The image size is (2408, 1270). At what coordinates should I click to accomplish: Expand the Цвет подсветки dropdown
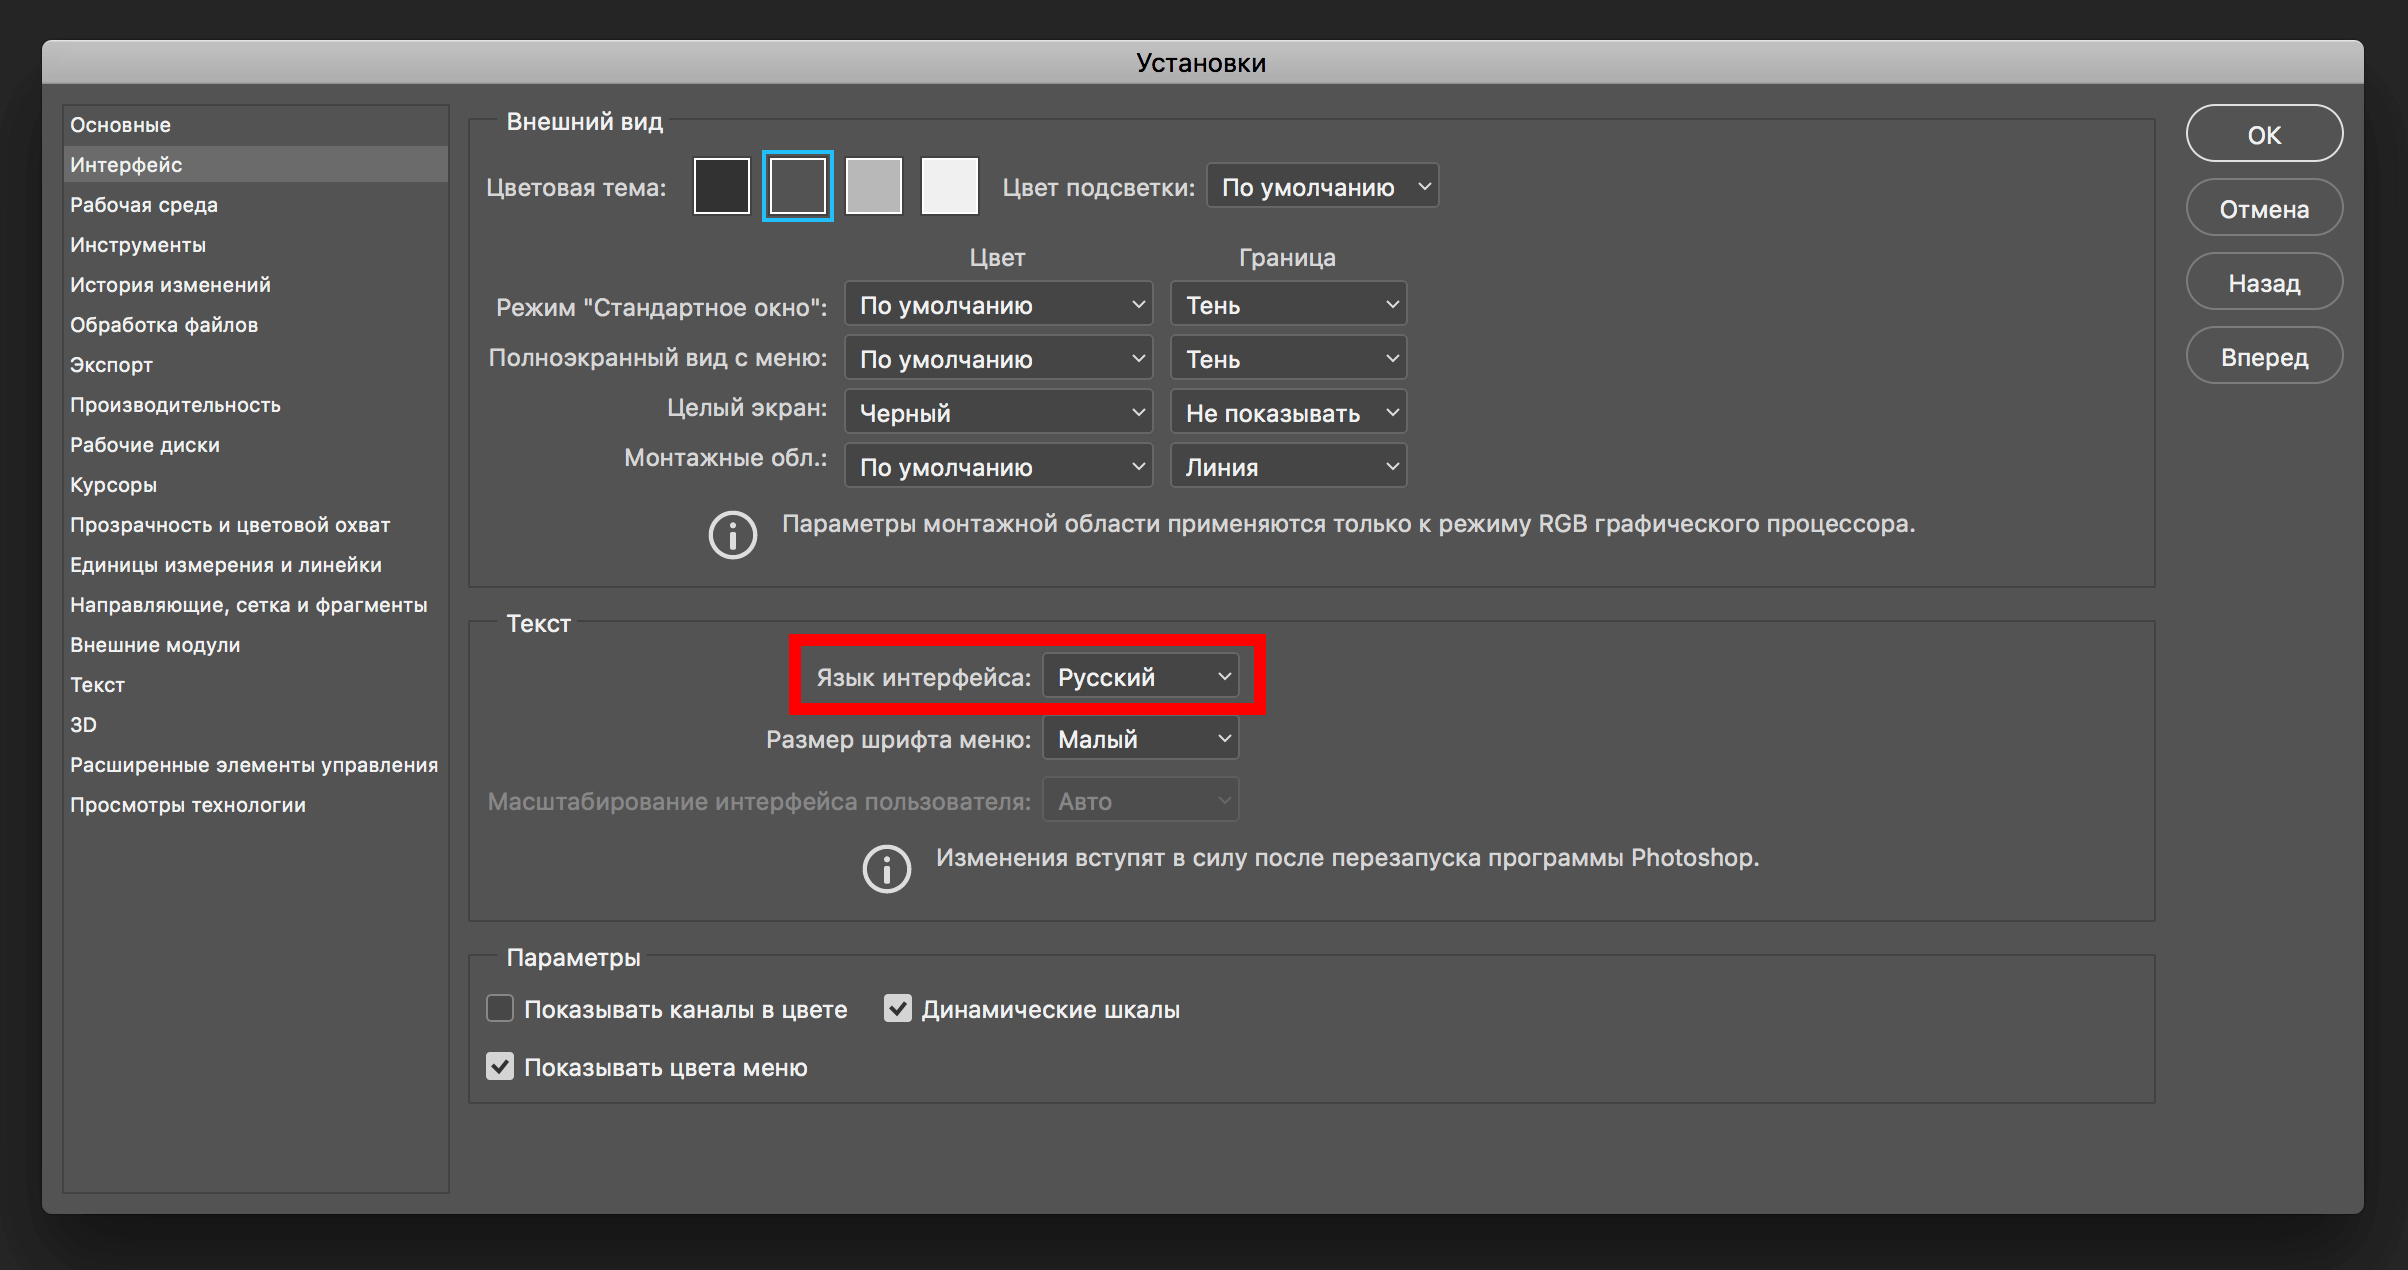point(1322,187)
